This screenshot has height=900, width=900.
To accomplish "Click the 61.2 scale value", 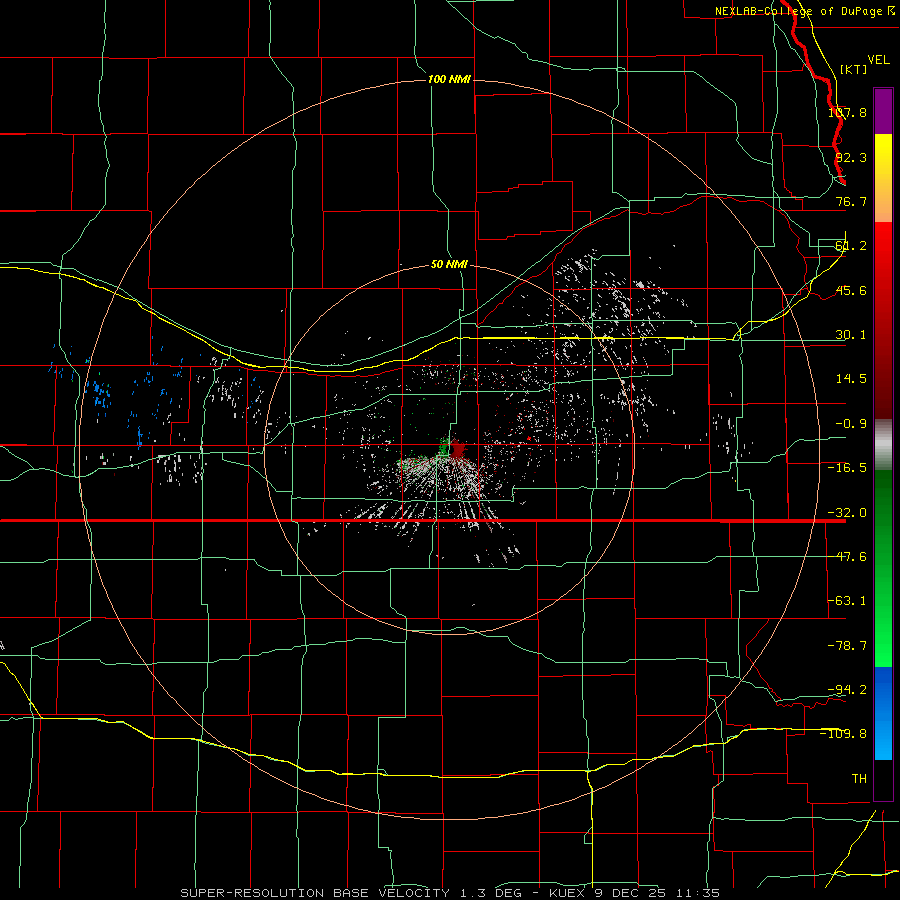I will (851, 246).
